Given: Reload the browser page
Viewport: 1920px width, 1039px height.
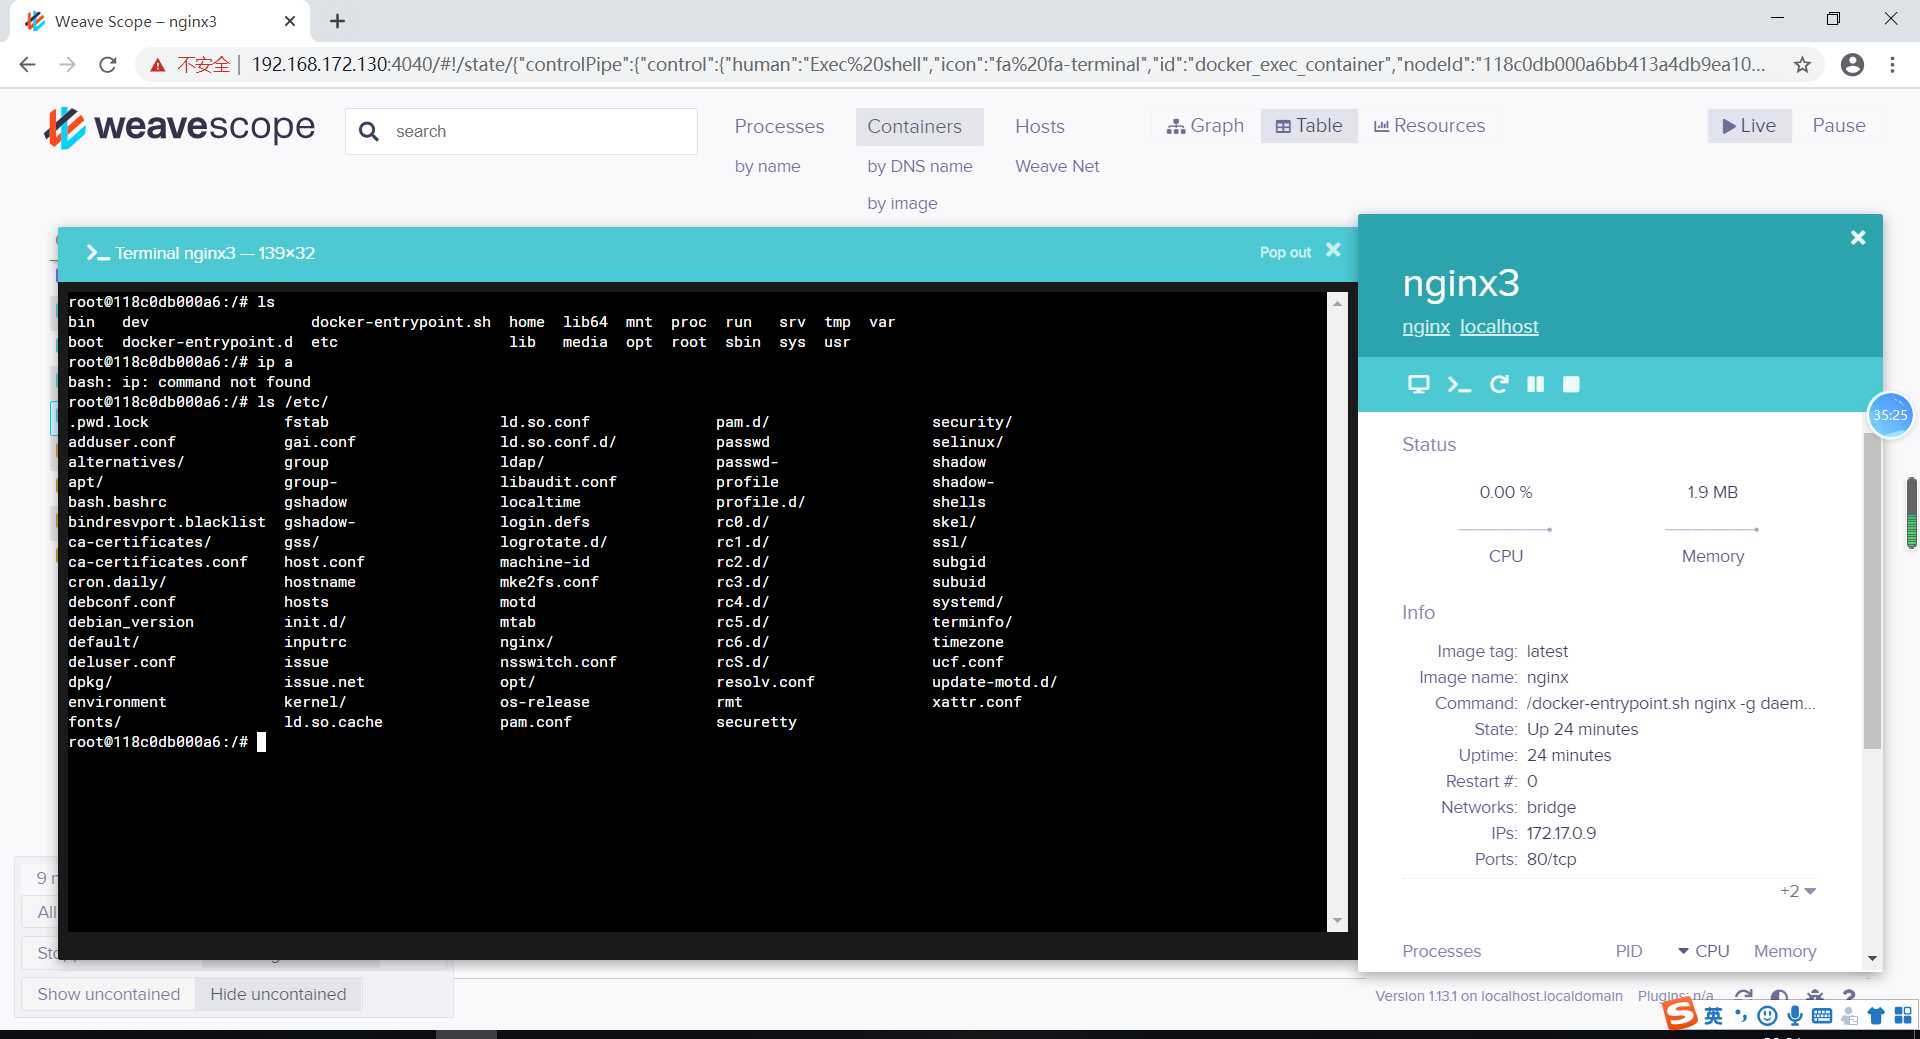Looking at the screenshot, I should click(108, 64).
